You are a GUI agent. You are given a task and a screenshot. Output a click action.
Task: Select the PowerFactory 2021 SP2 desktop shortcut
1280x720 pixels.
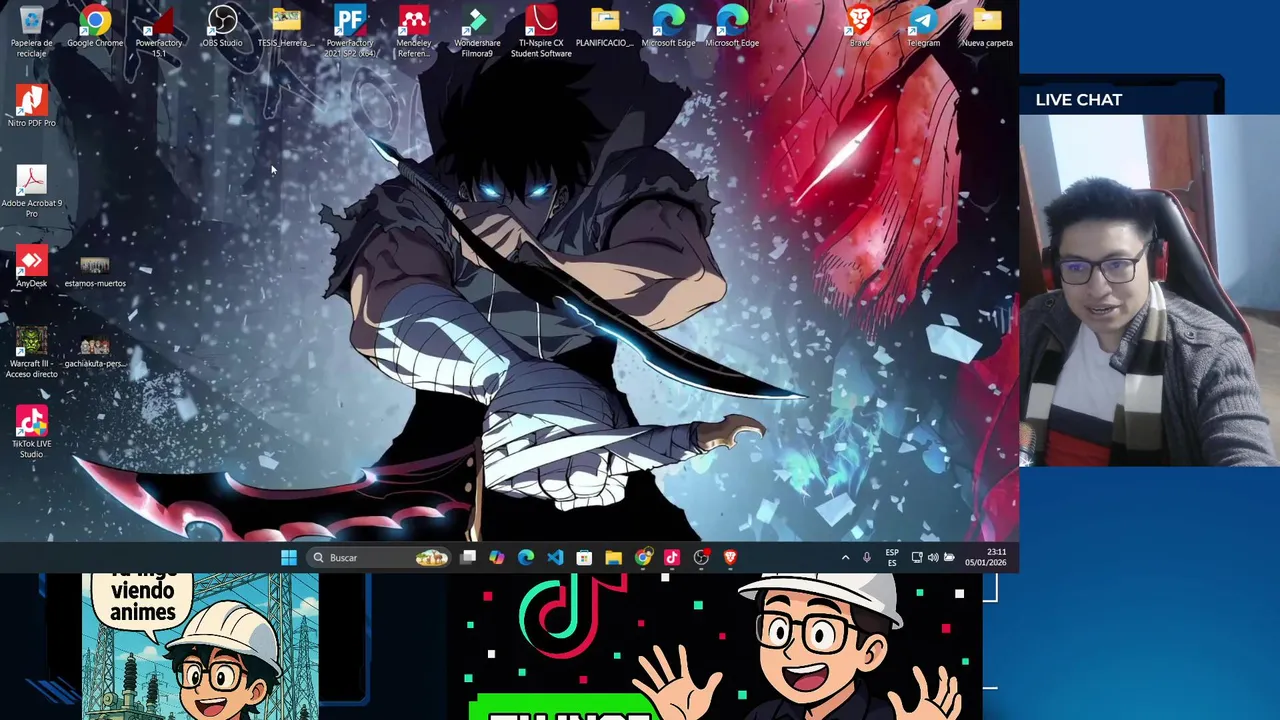[350, 30]
